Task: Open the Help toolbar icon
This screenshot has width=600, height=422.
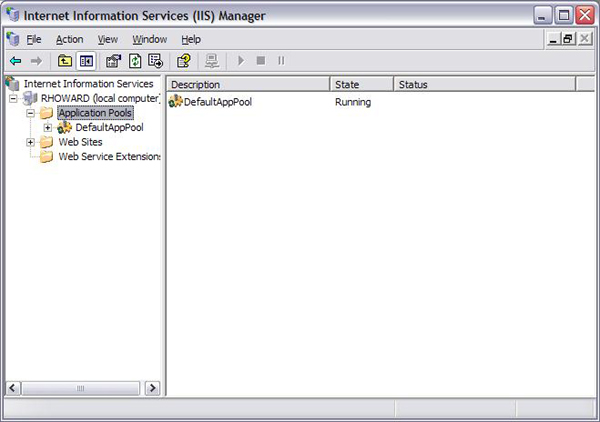Action: [x=184, y=61]
